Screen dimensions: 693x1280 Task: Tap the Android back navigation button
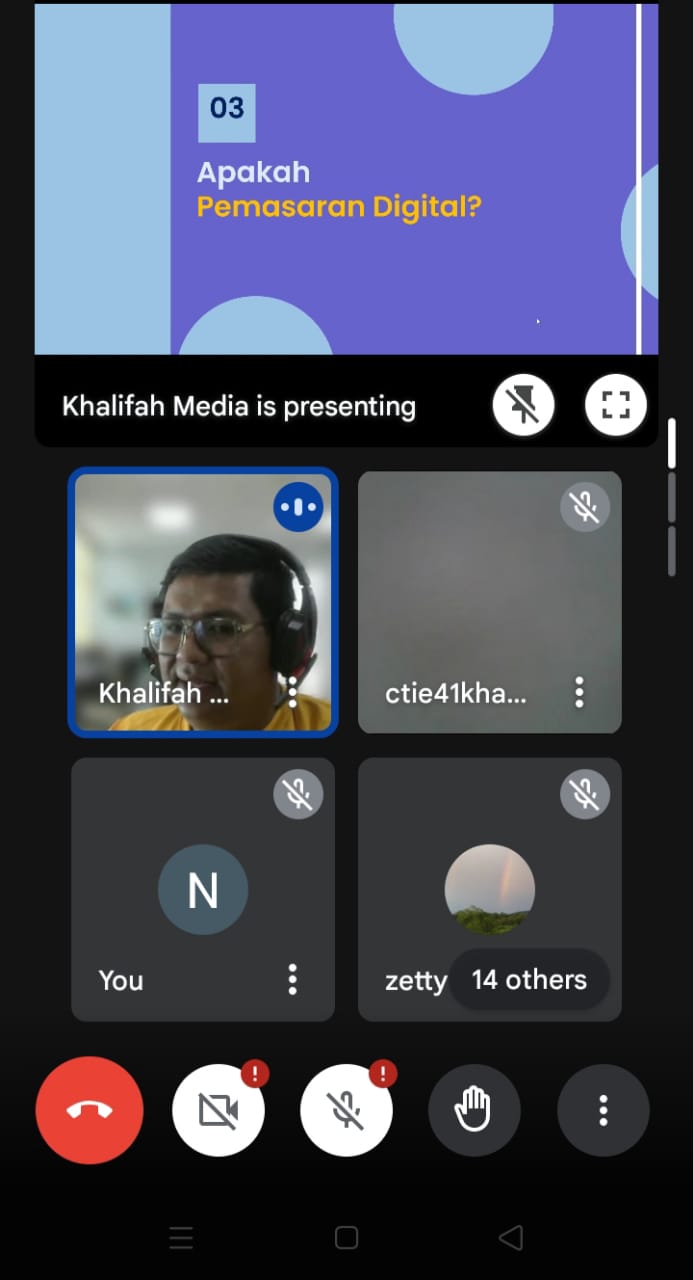tap(511, 1238)
